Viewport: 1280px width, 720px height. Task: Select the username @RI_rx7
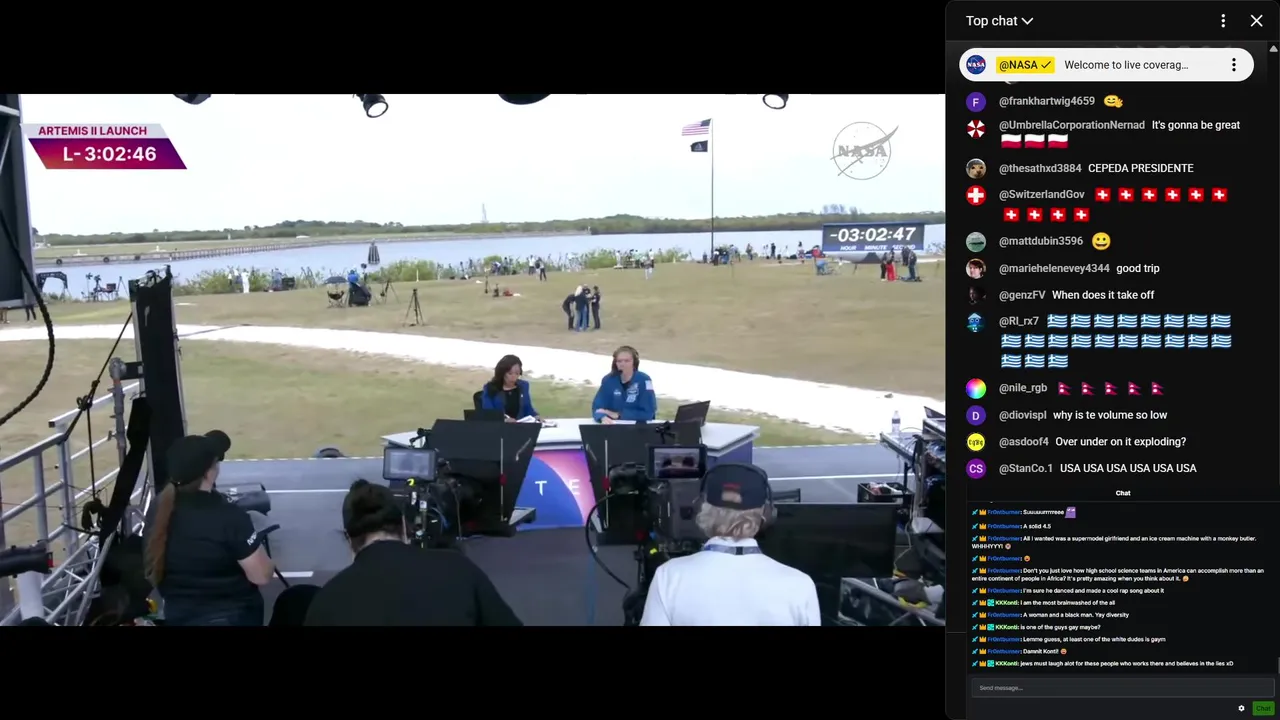[1019, 322]
